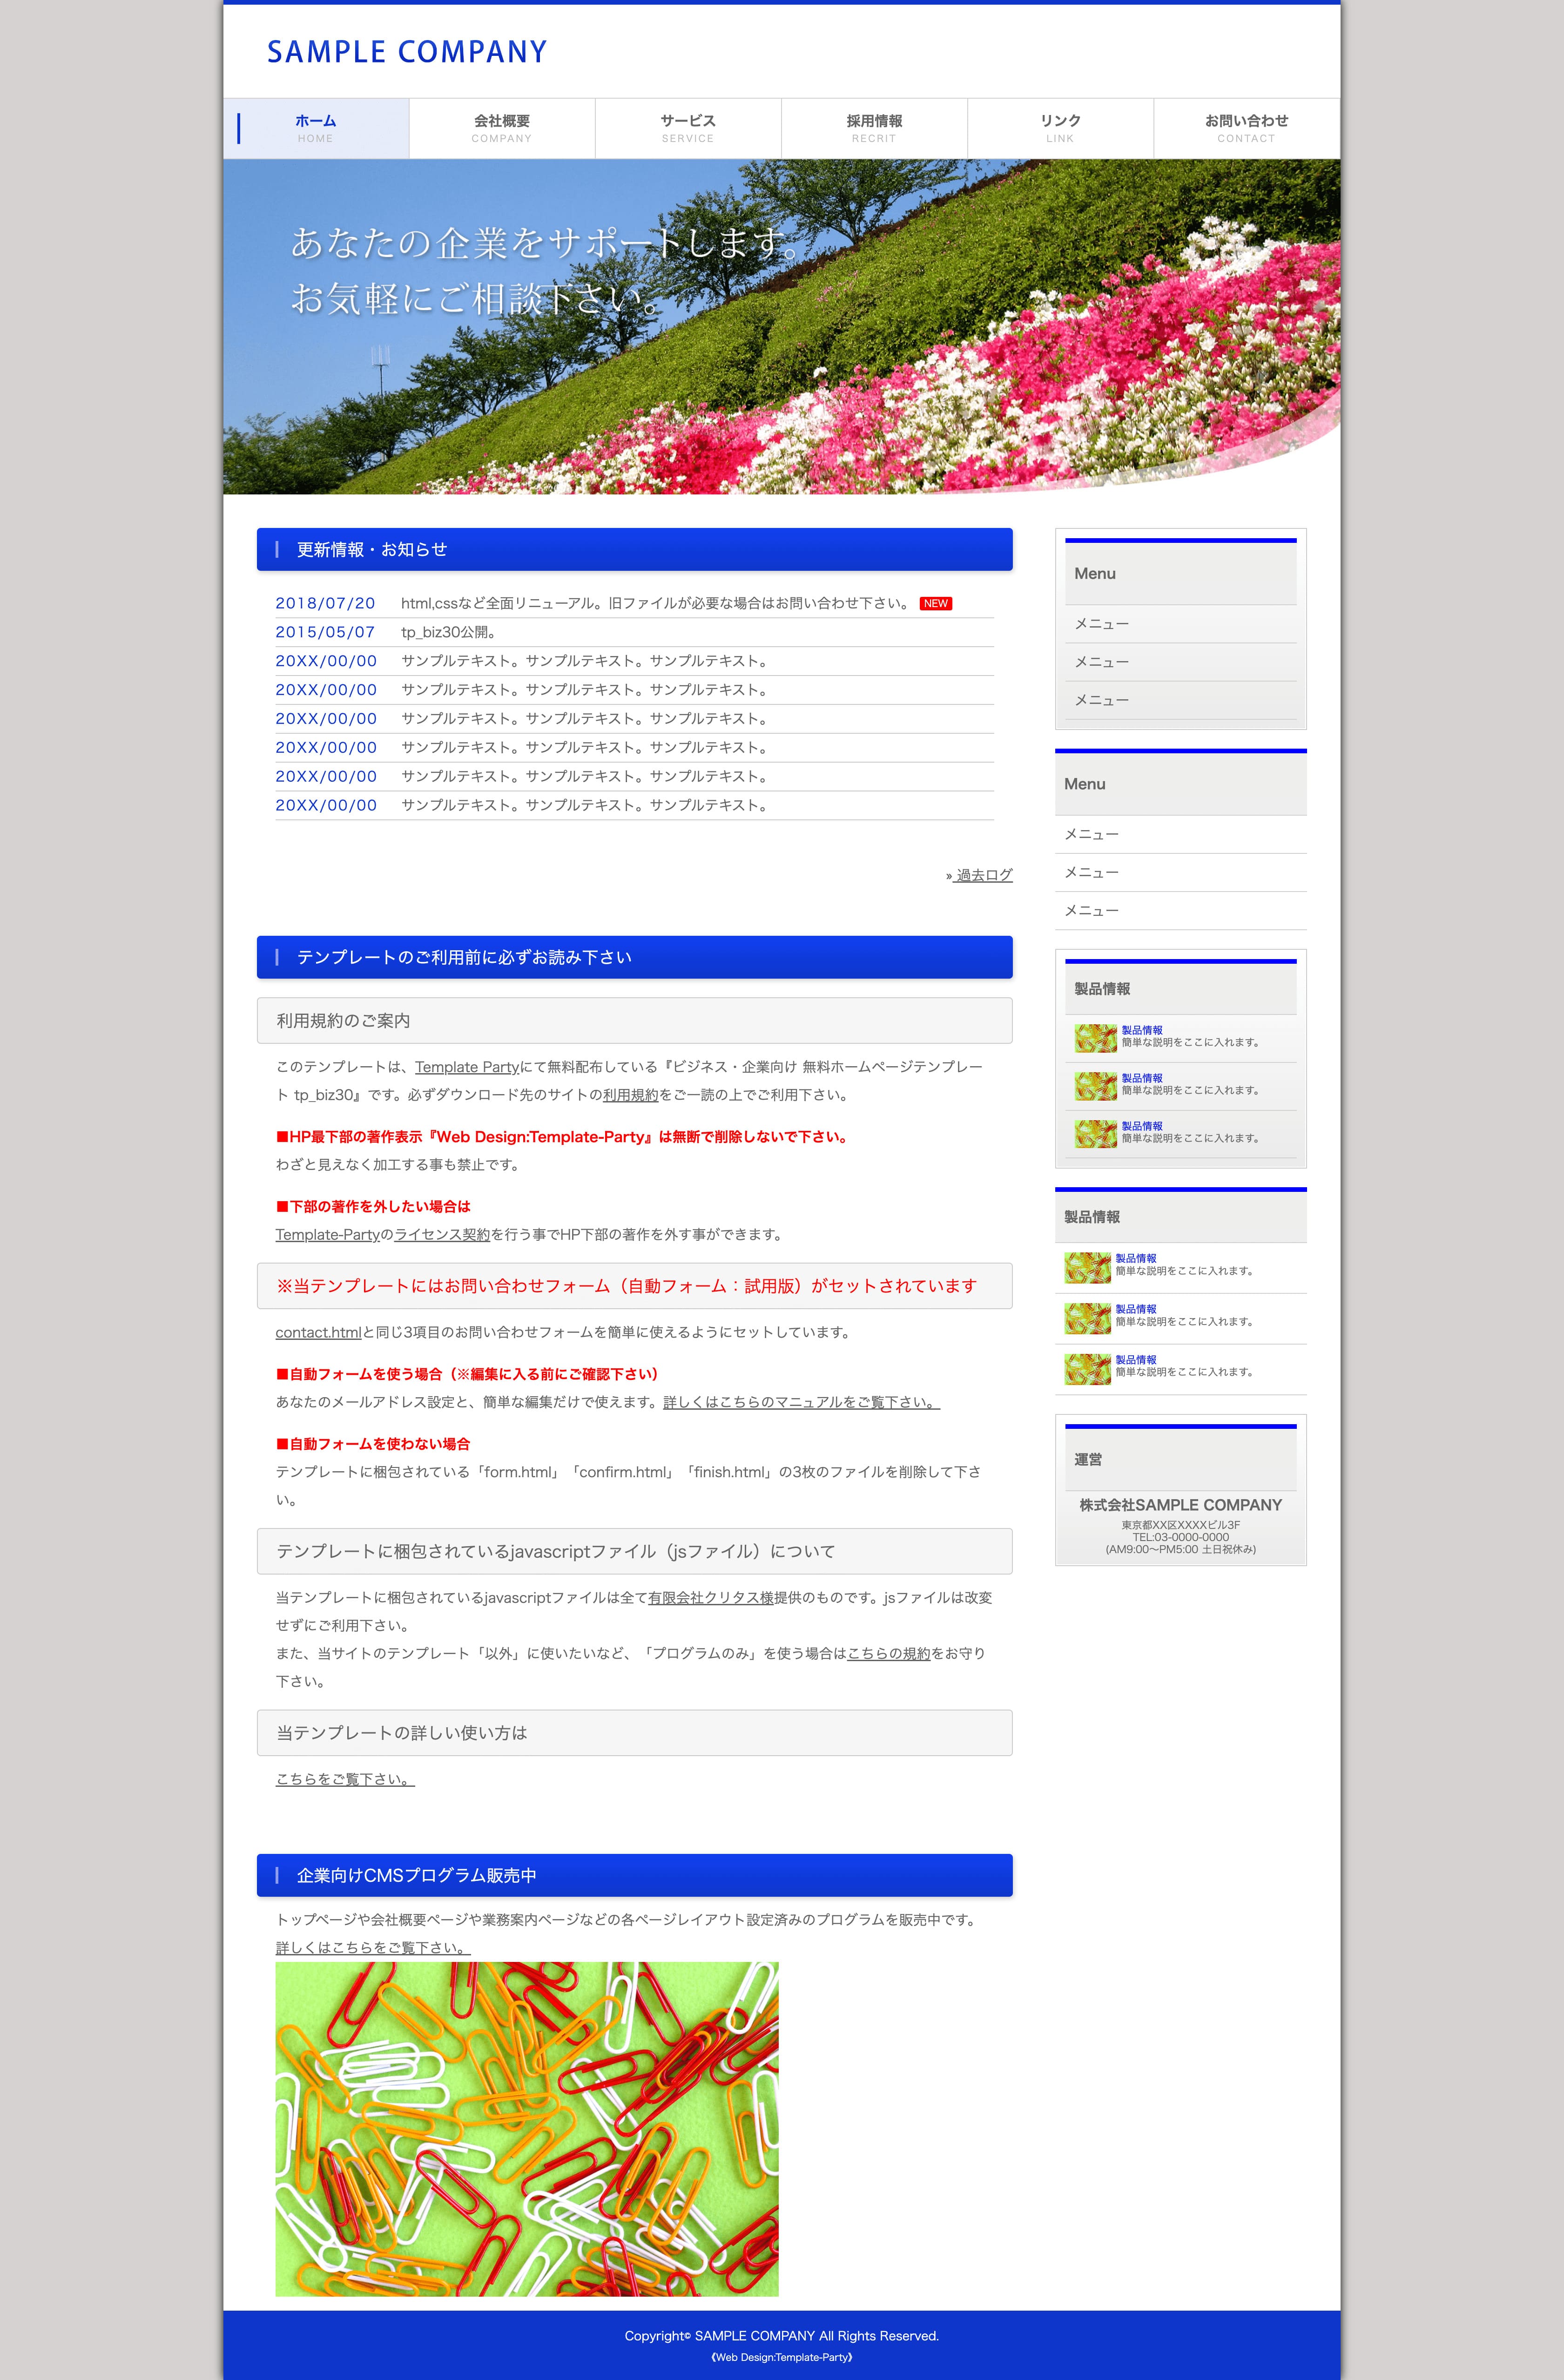Open the 会社概要 COMPANY page
1564x2380 pixels.
[501, 127]
